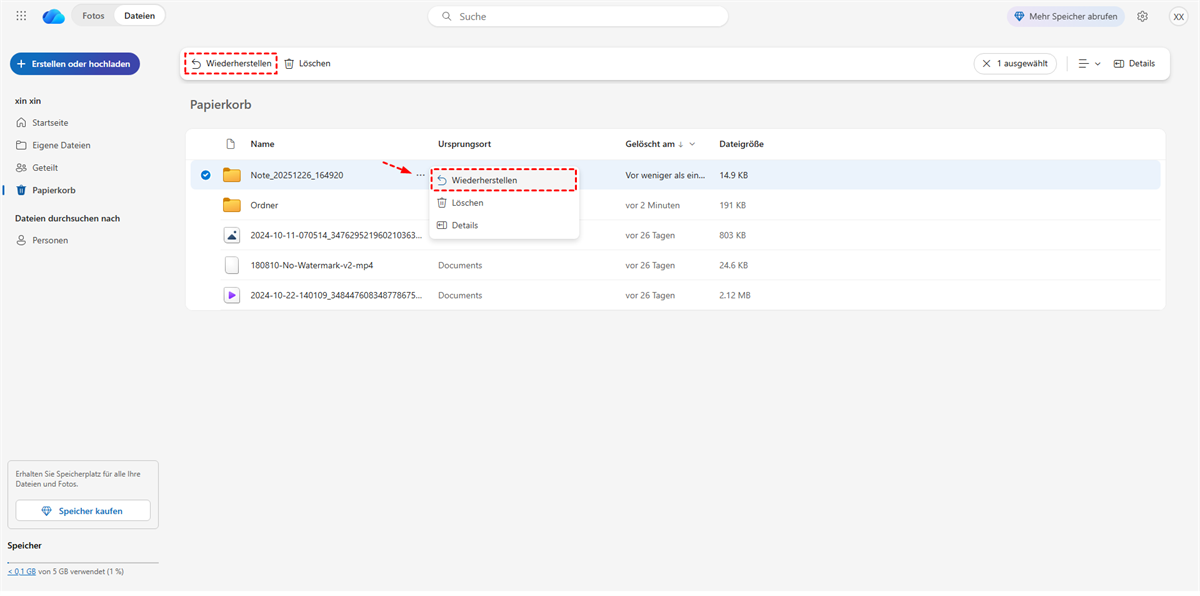The height and width of the screenshot is (596, 1200).
Task: Switch to the Fotos tab
Action: 93,16
